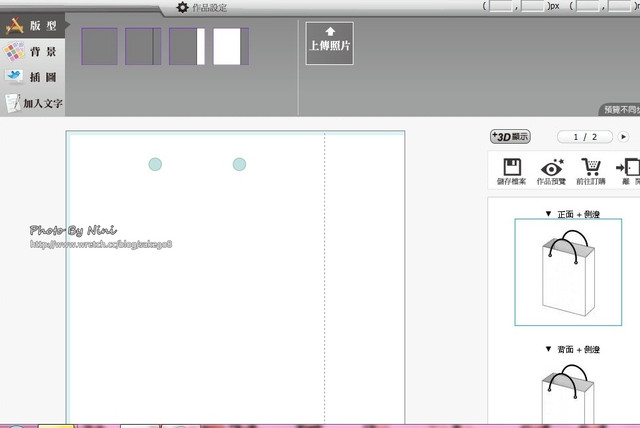Open the 背景 background tab
This screenshot has width=640, height=428.
[x=32, y=52]
